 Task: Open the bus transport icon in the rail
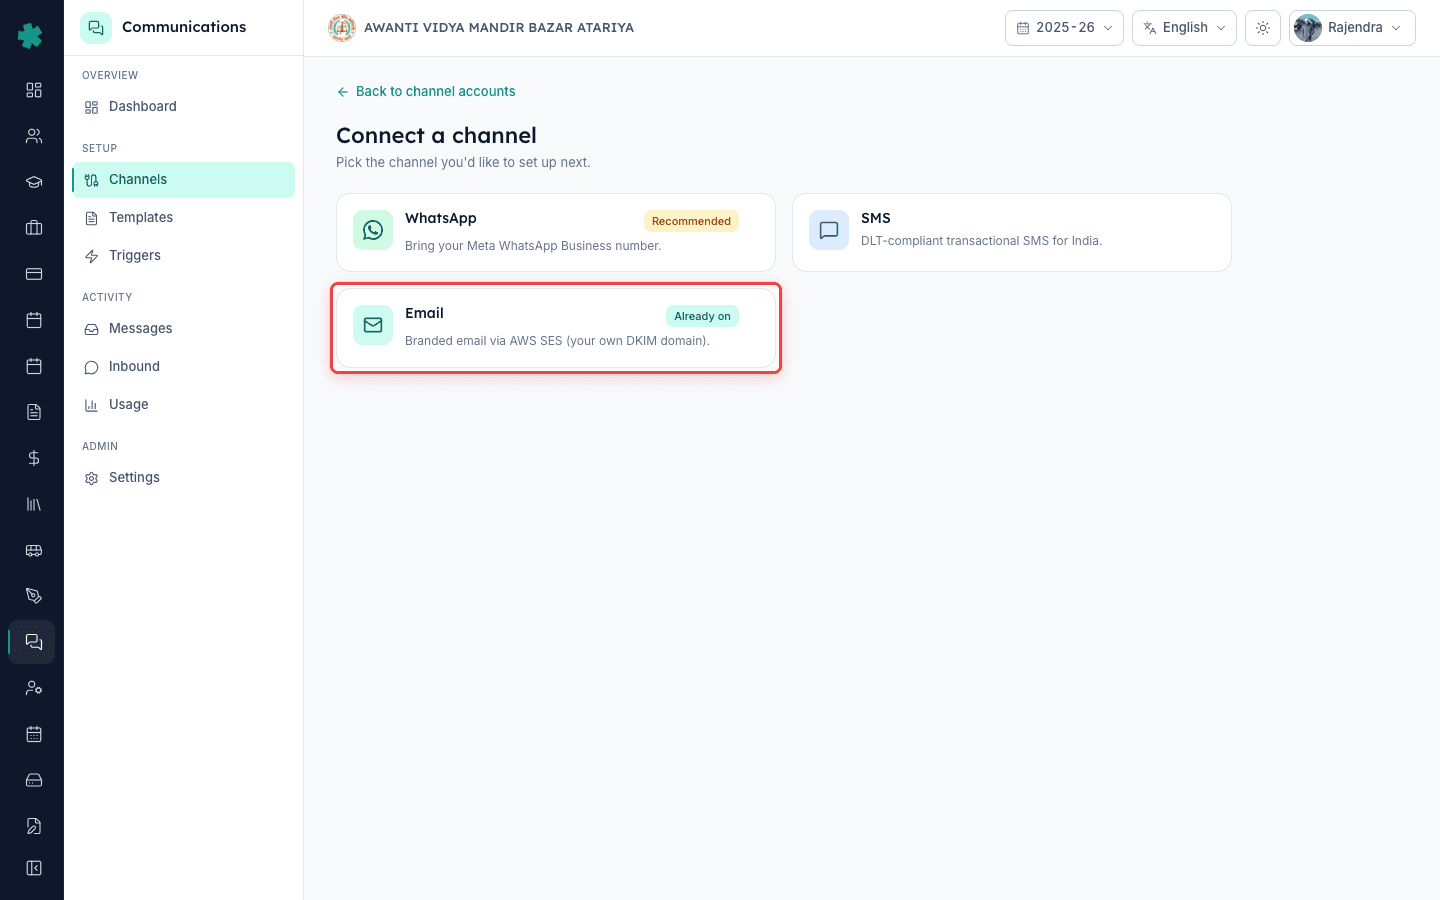pyautogui.click(x=34, y=550)
